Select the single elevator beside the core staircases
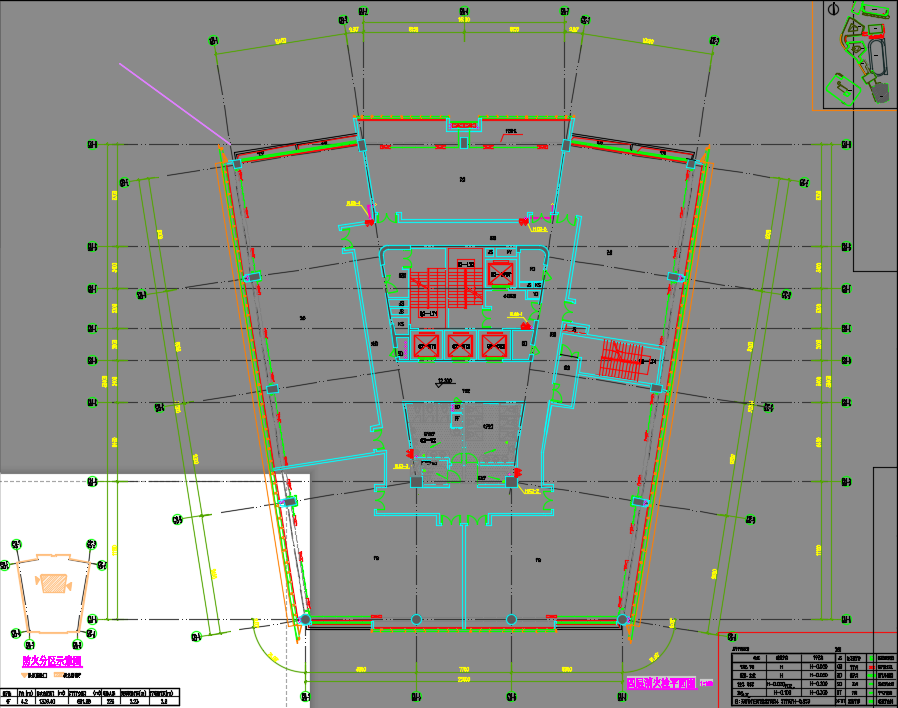898x708 pixels. (x=500, y=274)
